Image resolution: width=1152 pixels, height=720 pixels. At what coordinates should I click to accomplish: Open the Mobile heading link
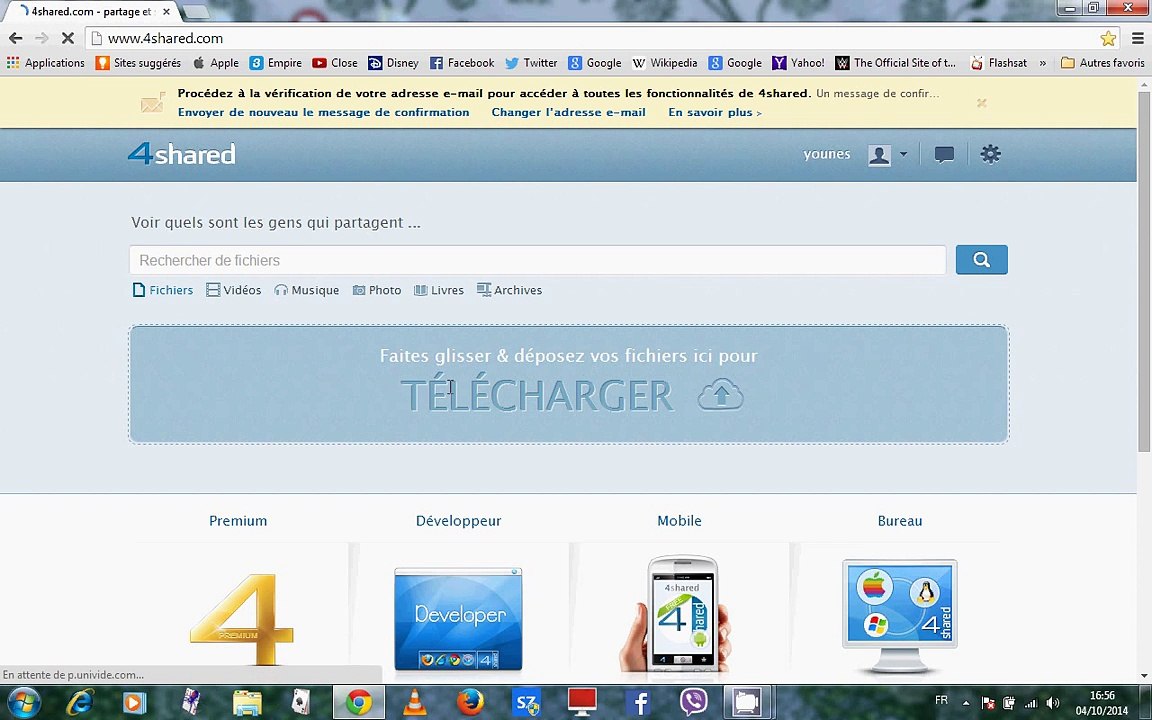680,521
